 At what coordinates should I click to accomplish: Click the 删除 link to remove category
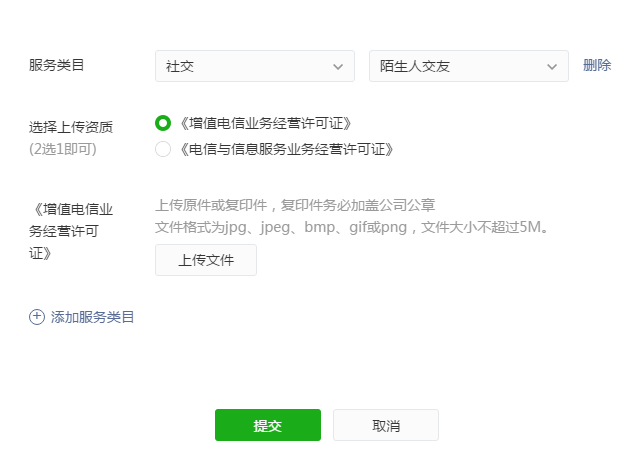click(597, 65)
